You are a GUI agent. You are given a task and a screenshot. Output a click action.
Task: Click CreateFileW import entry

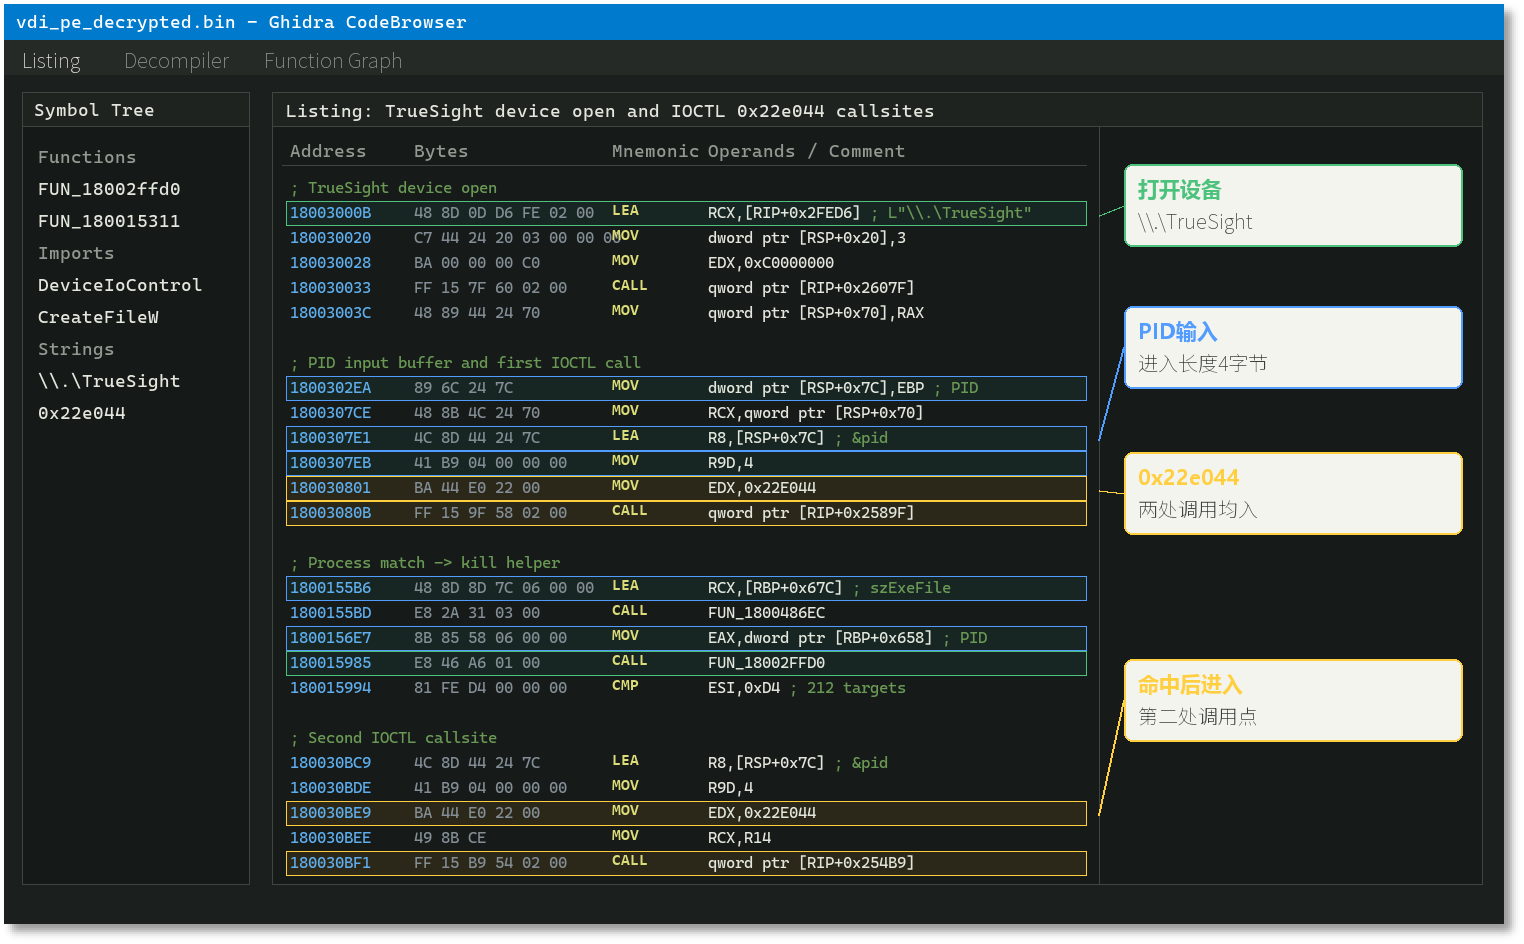(98, 317)
